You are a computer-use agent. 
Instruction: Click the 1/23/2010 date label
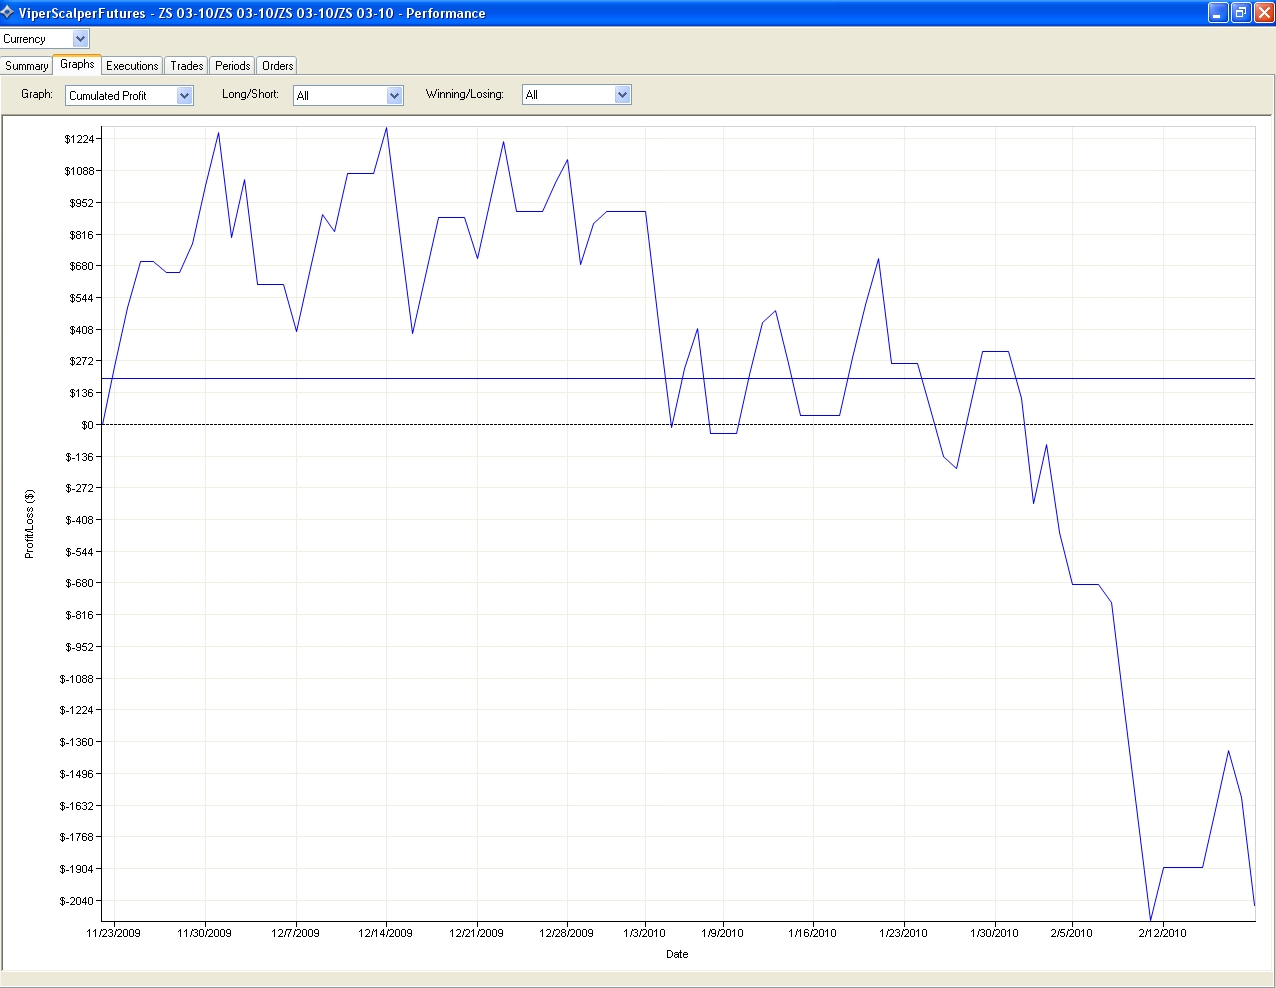(x=904, y=933)
